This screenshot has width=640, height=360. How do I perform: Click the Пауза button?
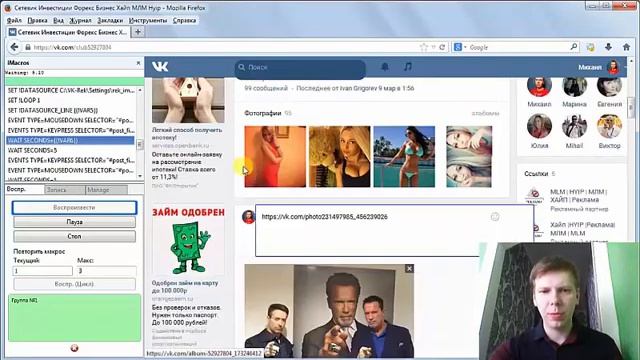(x=74, y=222)
